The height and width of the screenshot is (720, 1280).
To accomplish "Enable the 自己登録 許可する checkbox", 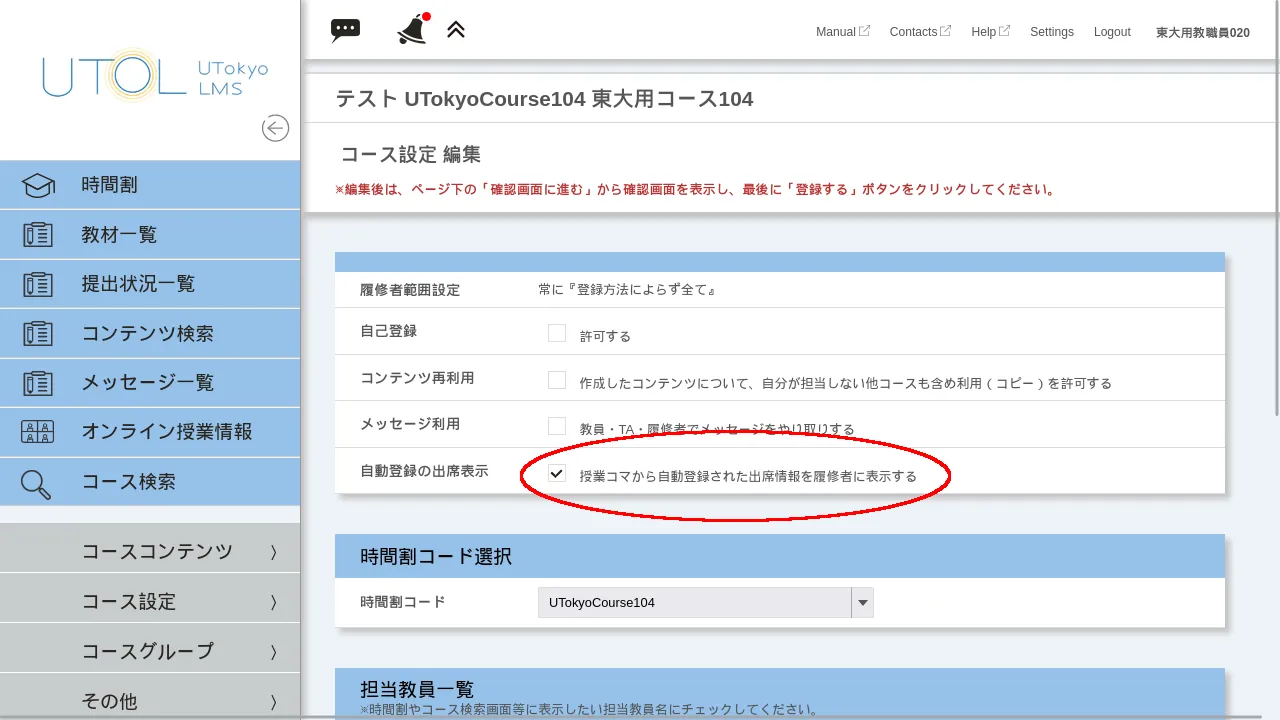I will [557, 333].
